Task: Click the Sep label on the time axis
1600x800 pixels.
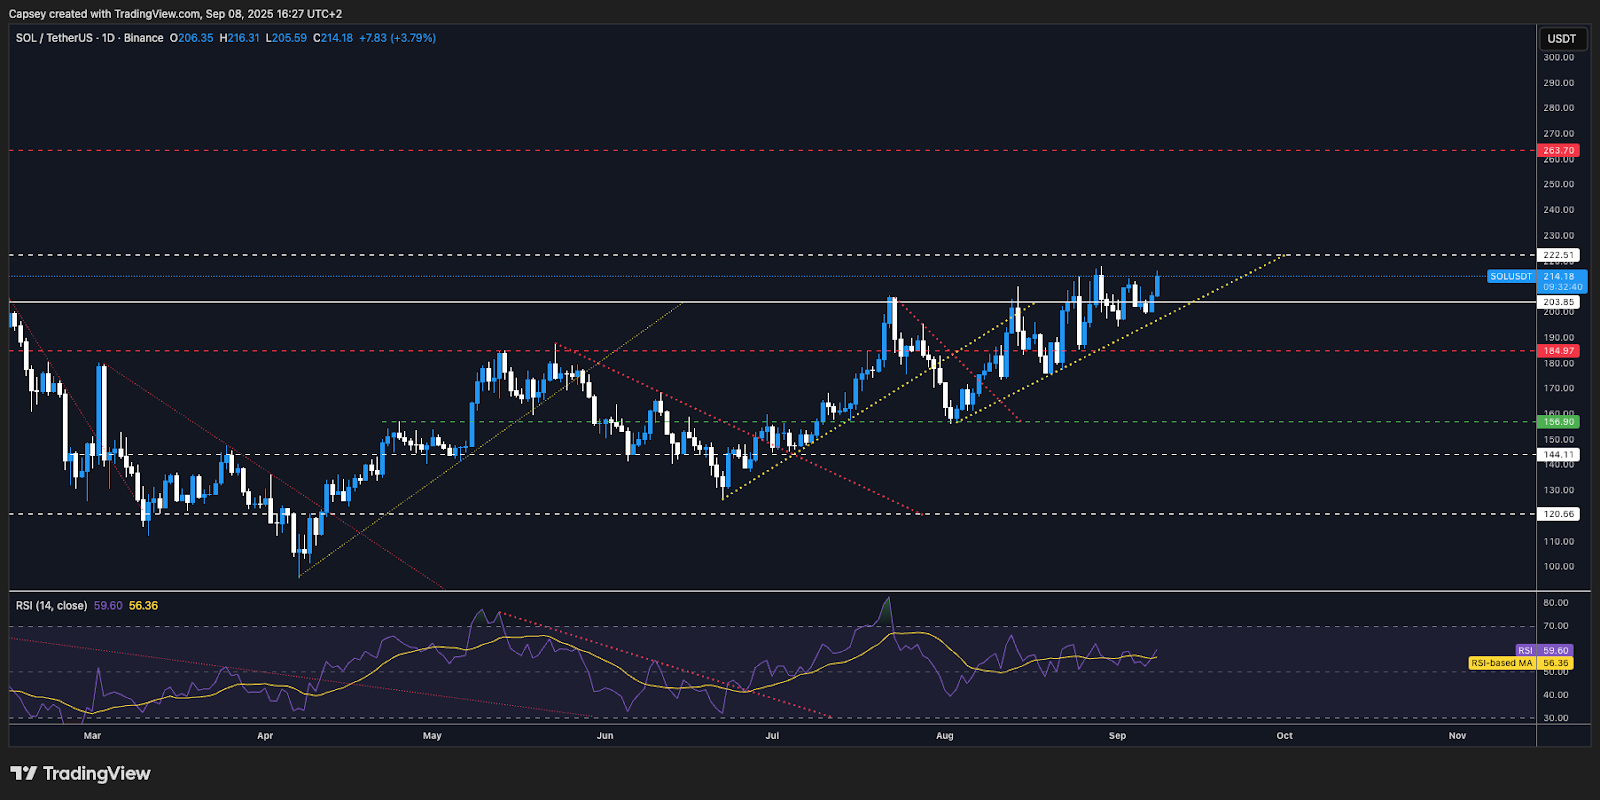Action: [x=1117, y=736]
